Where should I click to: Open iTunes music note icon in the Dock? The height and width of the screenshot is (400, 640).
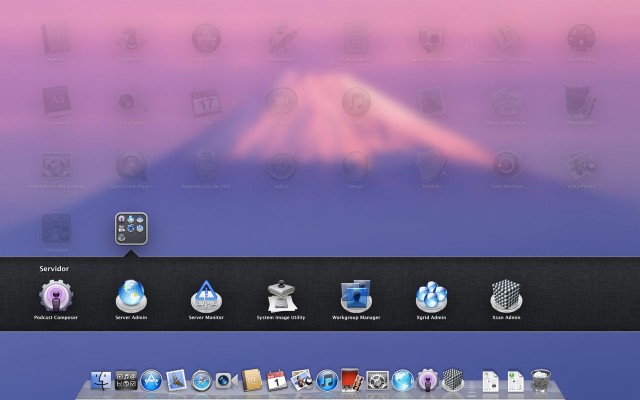(327, 380)
